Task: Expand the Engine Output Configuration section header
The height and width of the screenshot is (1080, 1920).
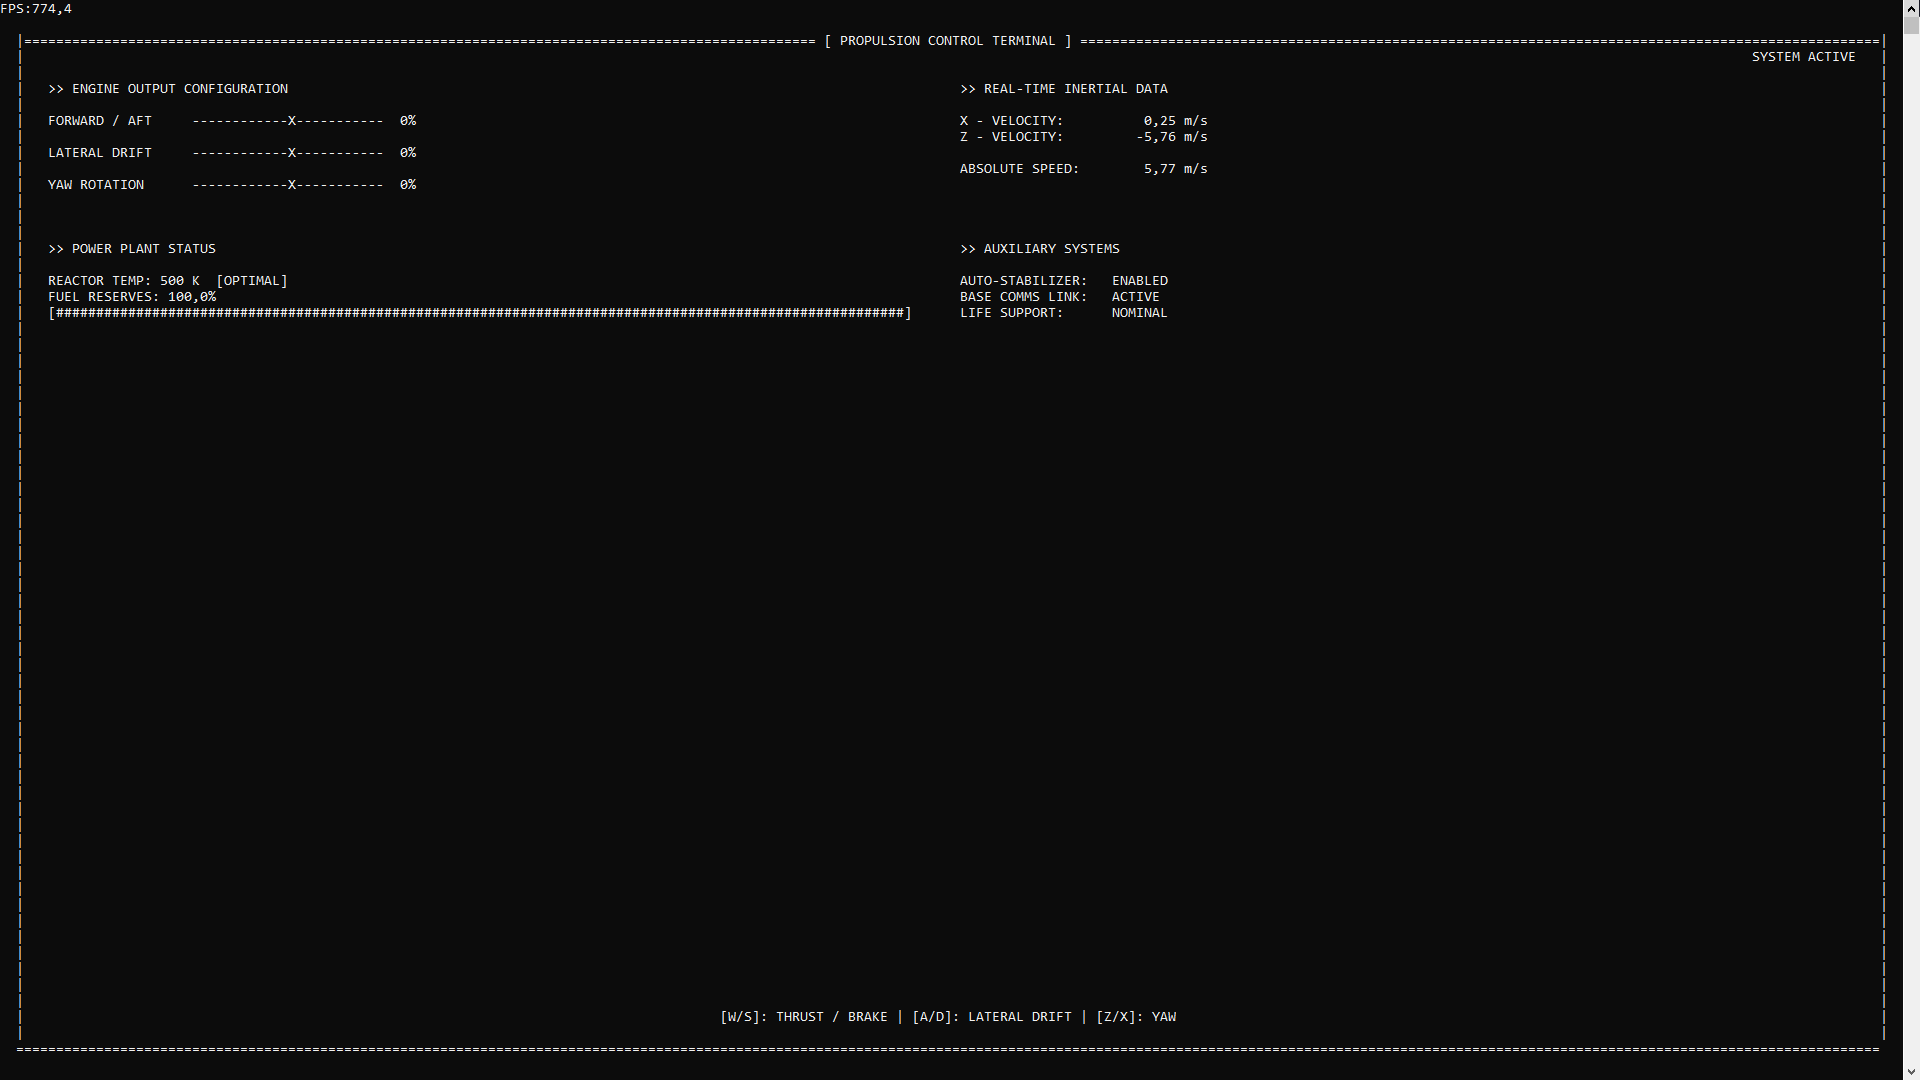Action: [x=168, y=89]
